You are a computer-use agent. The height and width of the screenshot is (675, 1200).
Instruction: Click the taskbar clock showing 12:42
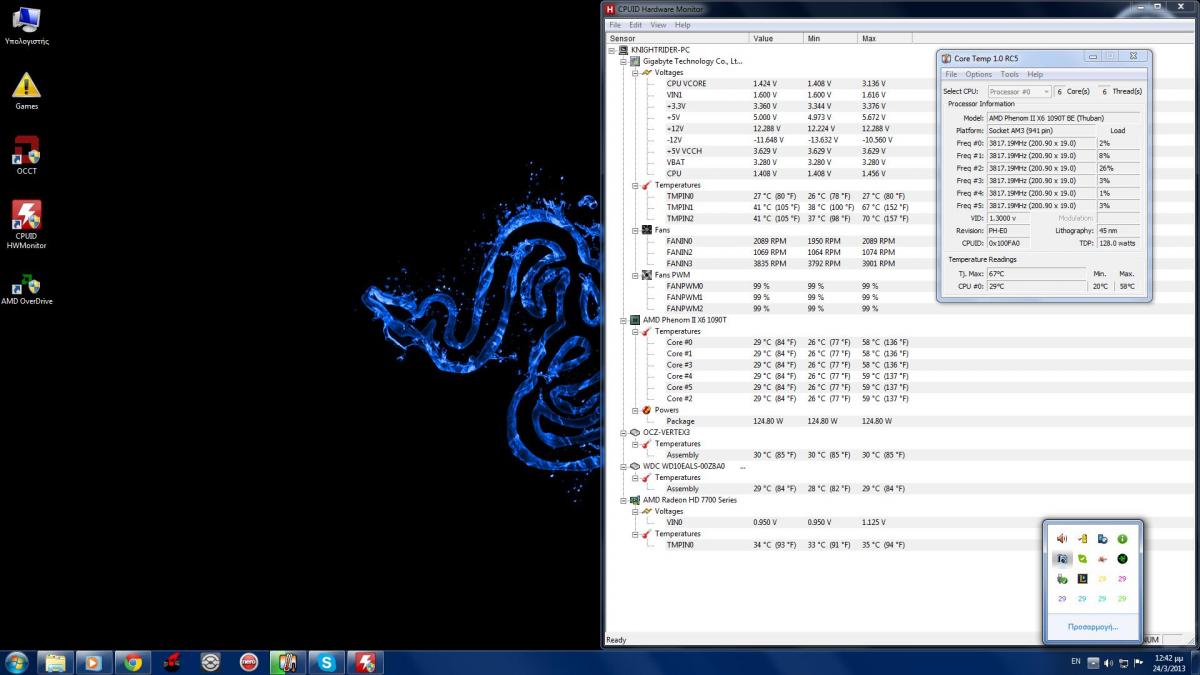pos(1168,662)
